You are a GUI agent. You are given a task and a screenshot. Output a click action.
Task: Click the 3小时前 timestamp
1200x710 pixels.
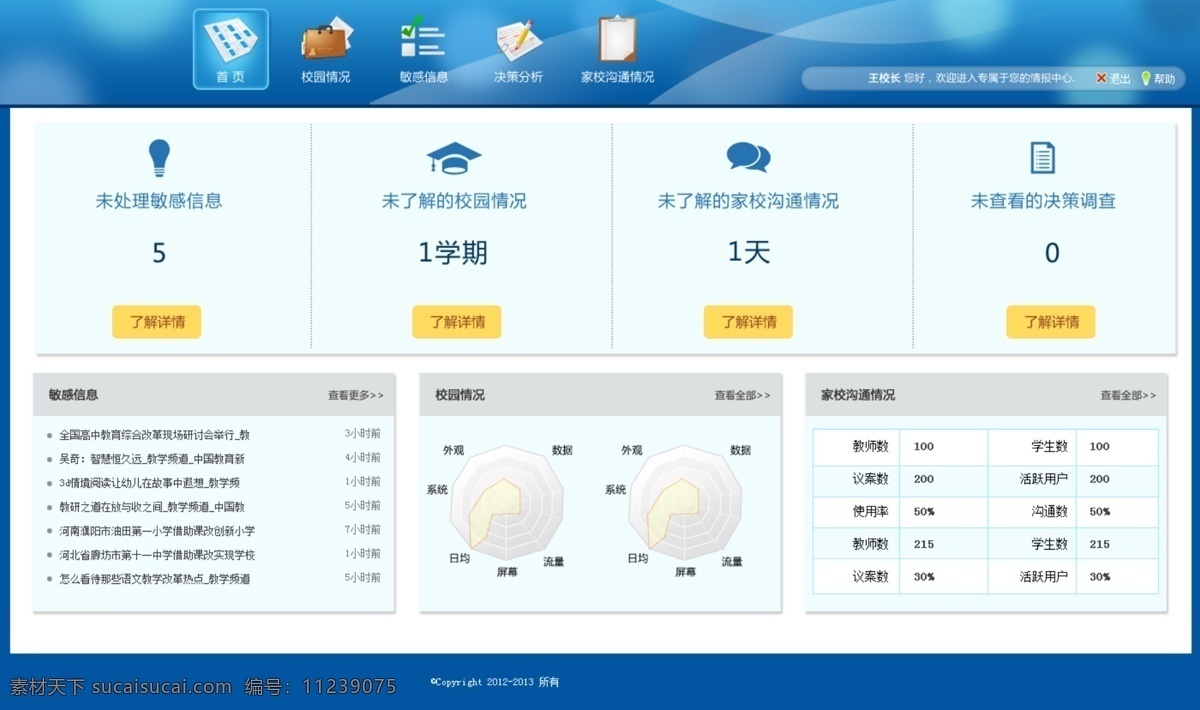363,434
